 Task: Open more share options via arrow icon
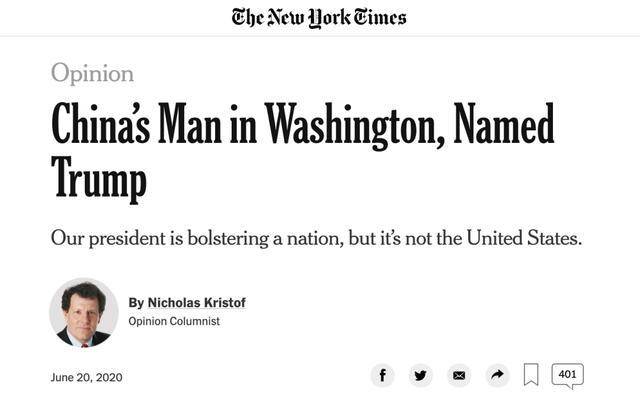point(497,375)
